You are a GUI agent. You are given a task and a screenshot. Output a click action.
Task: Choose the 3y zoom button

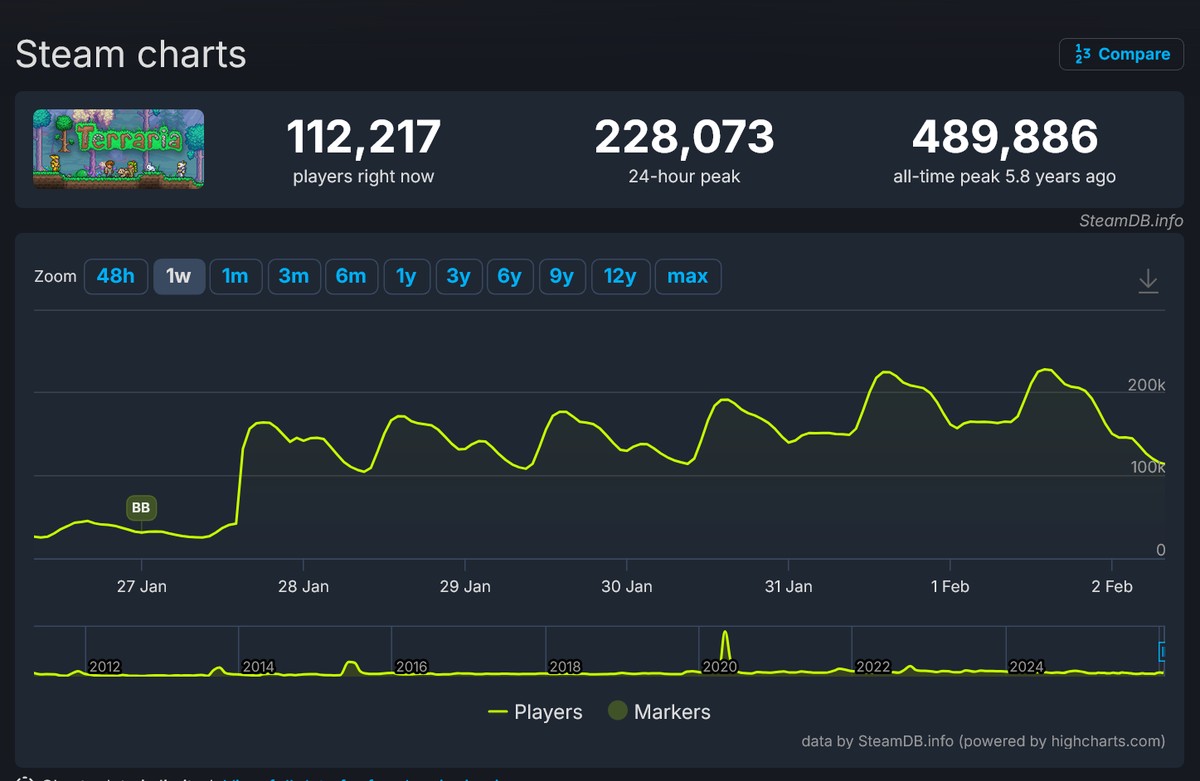pyautogui.click(x=458, y=276)
